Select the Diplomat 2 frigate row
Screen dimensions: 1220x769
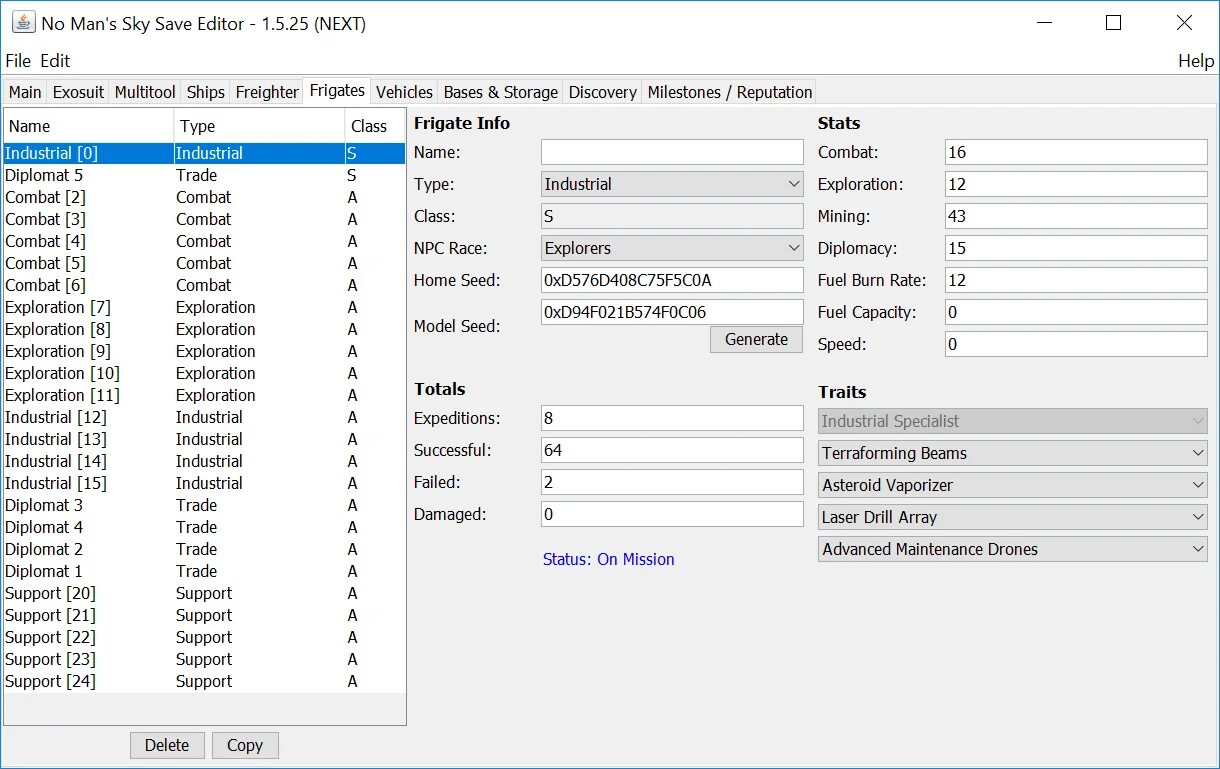tap(204, 549)
